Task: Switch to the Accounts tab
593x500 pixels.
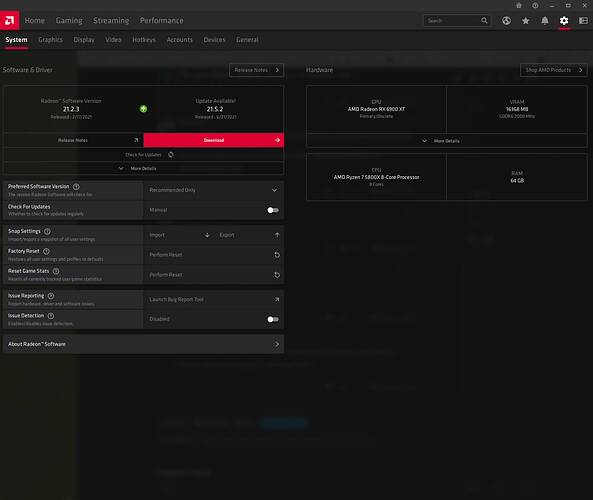Action: pyautogui.click(x=180, y=40)
